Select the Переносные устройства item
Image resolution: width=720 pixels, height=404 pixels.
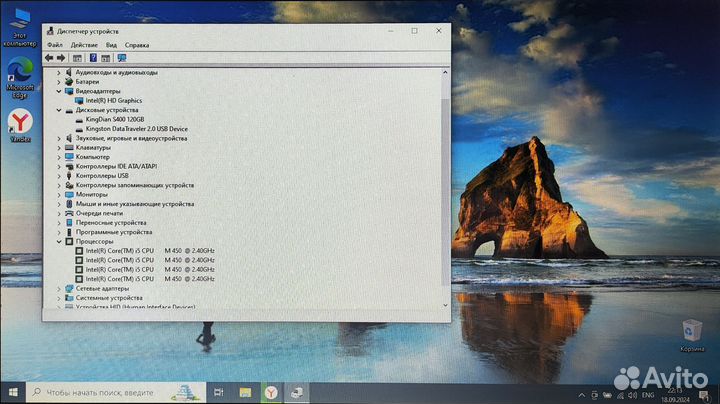pyautogui.click(x=111, y=223)
